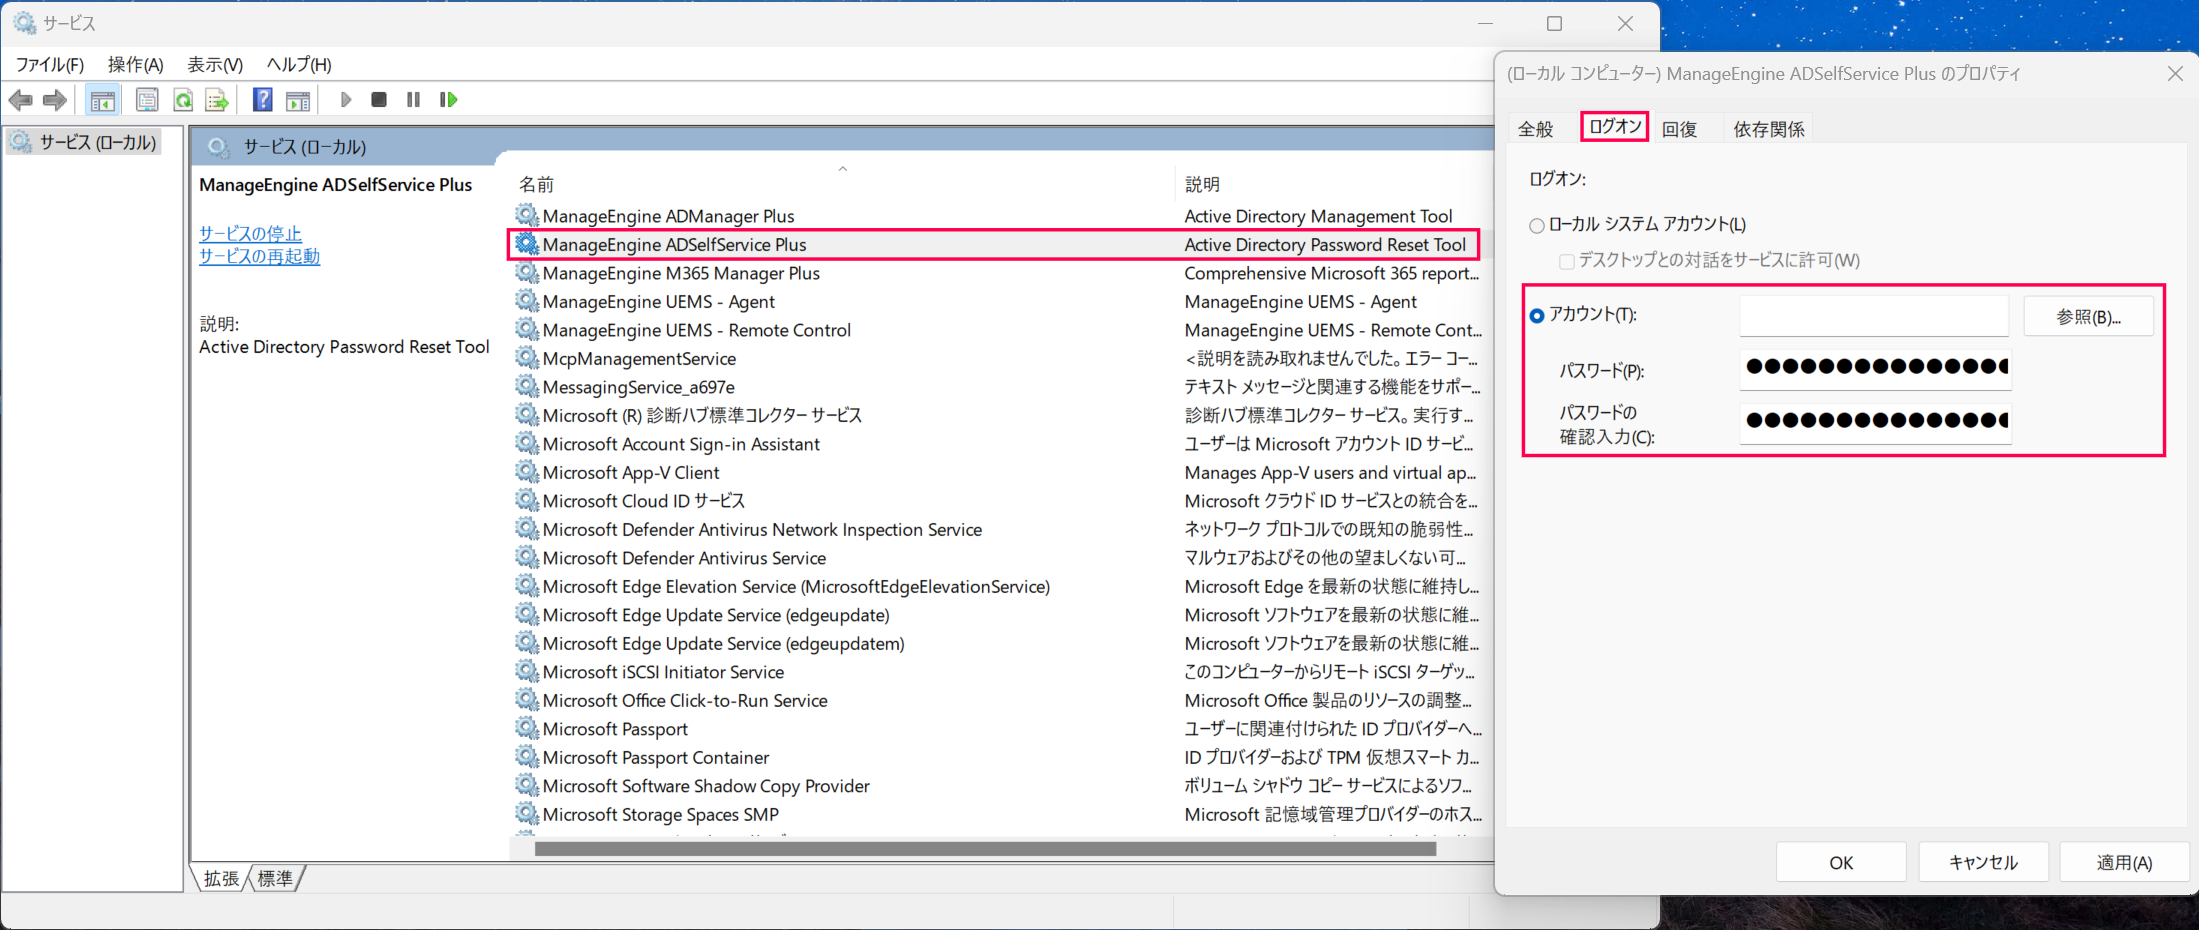Click the Export List toolbar icon
This screenshot has width=2199, height=930.
216,100
